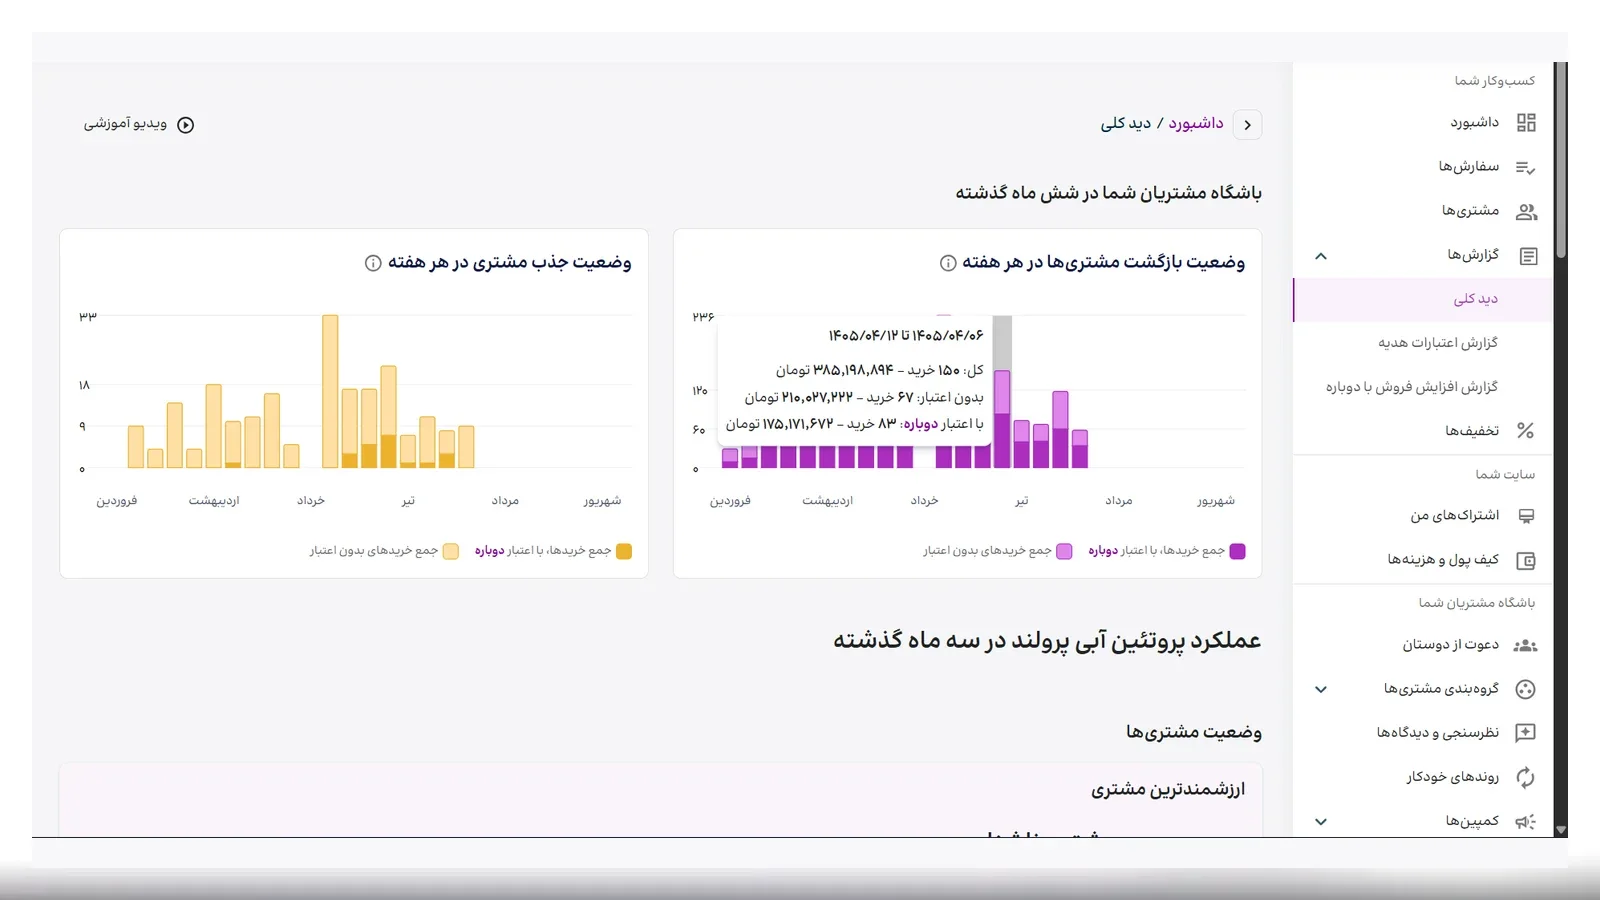Click the ویدیو آموزشی link text
The height and width of the screenshot is (900, 1600).
pos(125,124)
